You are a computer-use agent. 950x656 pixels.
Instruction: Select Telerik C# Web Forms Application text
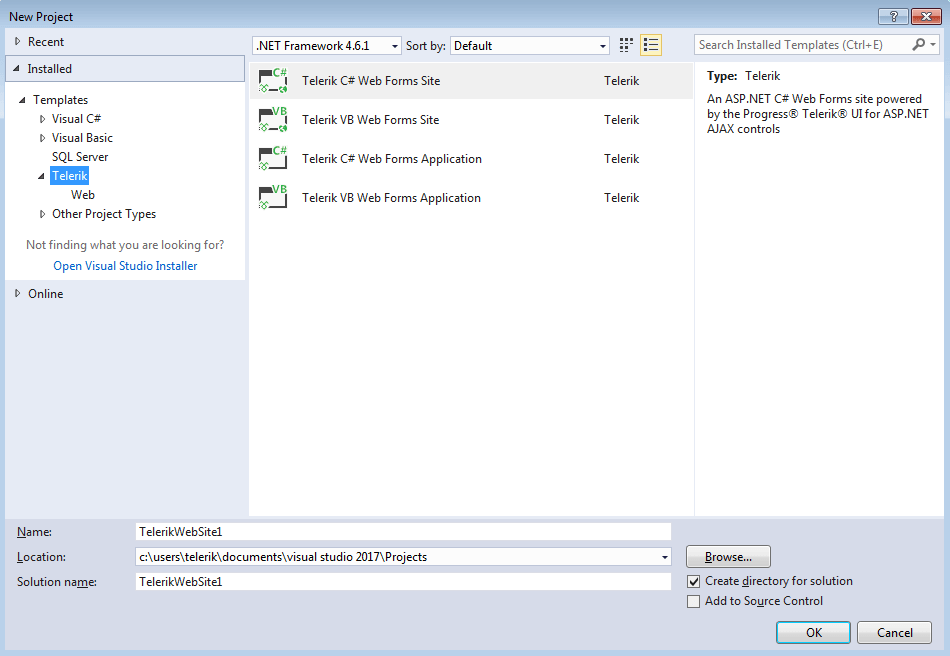click(x=391, y=159)
